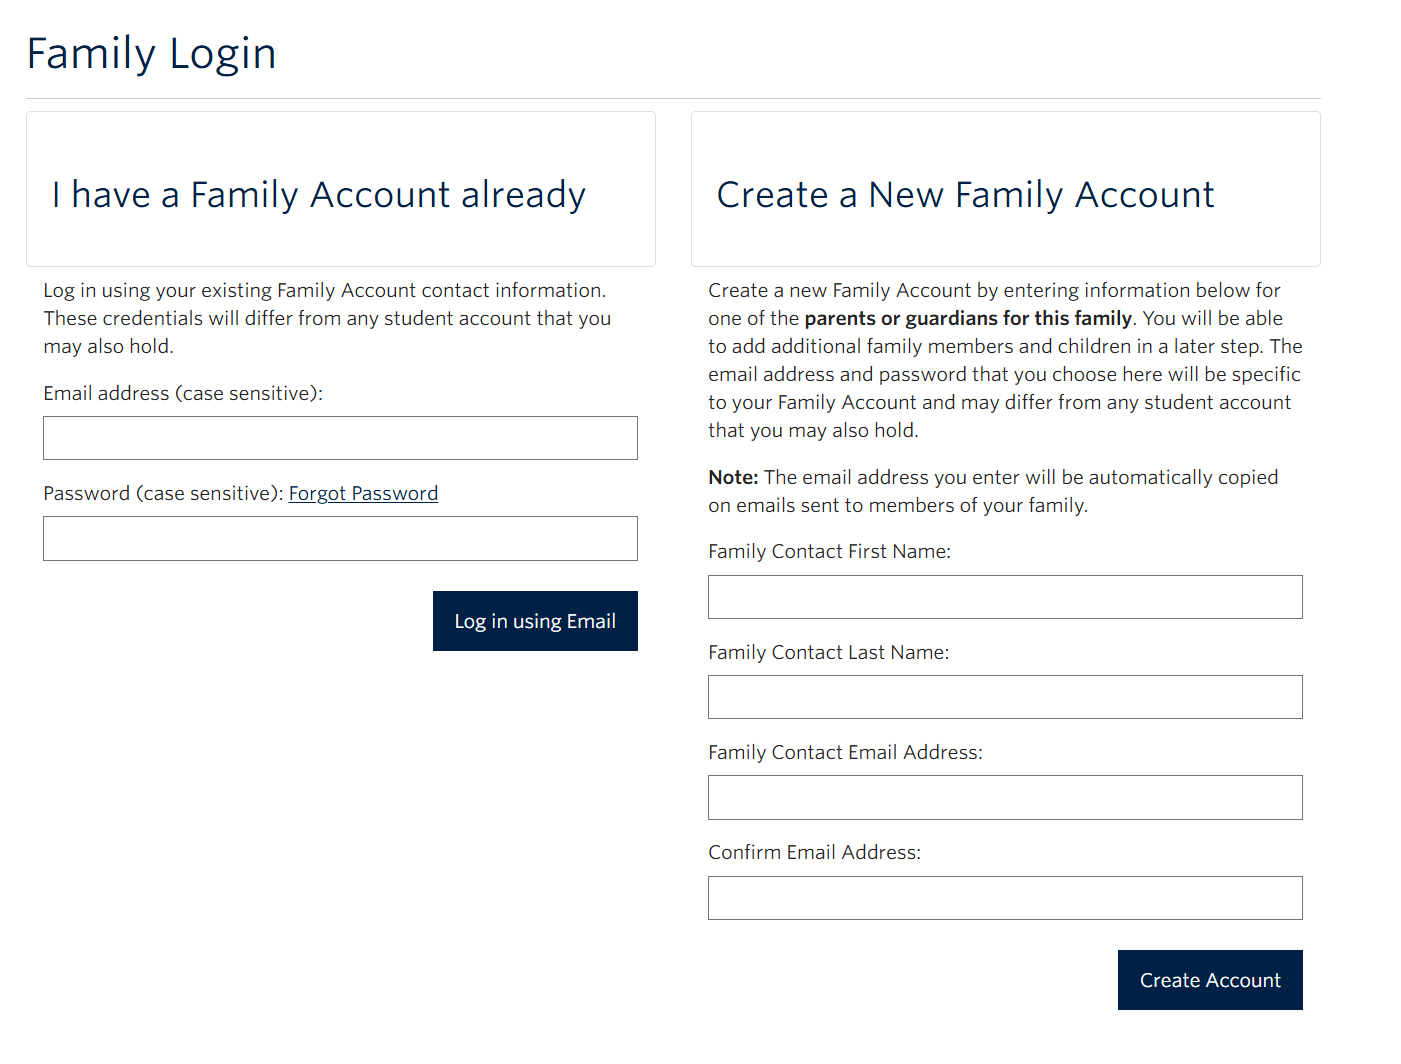Click the Forgot Password link
Screen dimensions: 1401x1064
tap(363, 493)
